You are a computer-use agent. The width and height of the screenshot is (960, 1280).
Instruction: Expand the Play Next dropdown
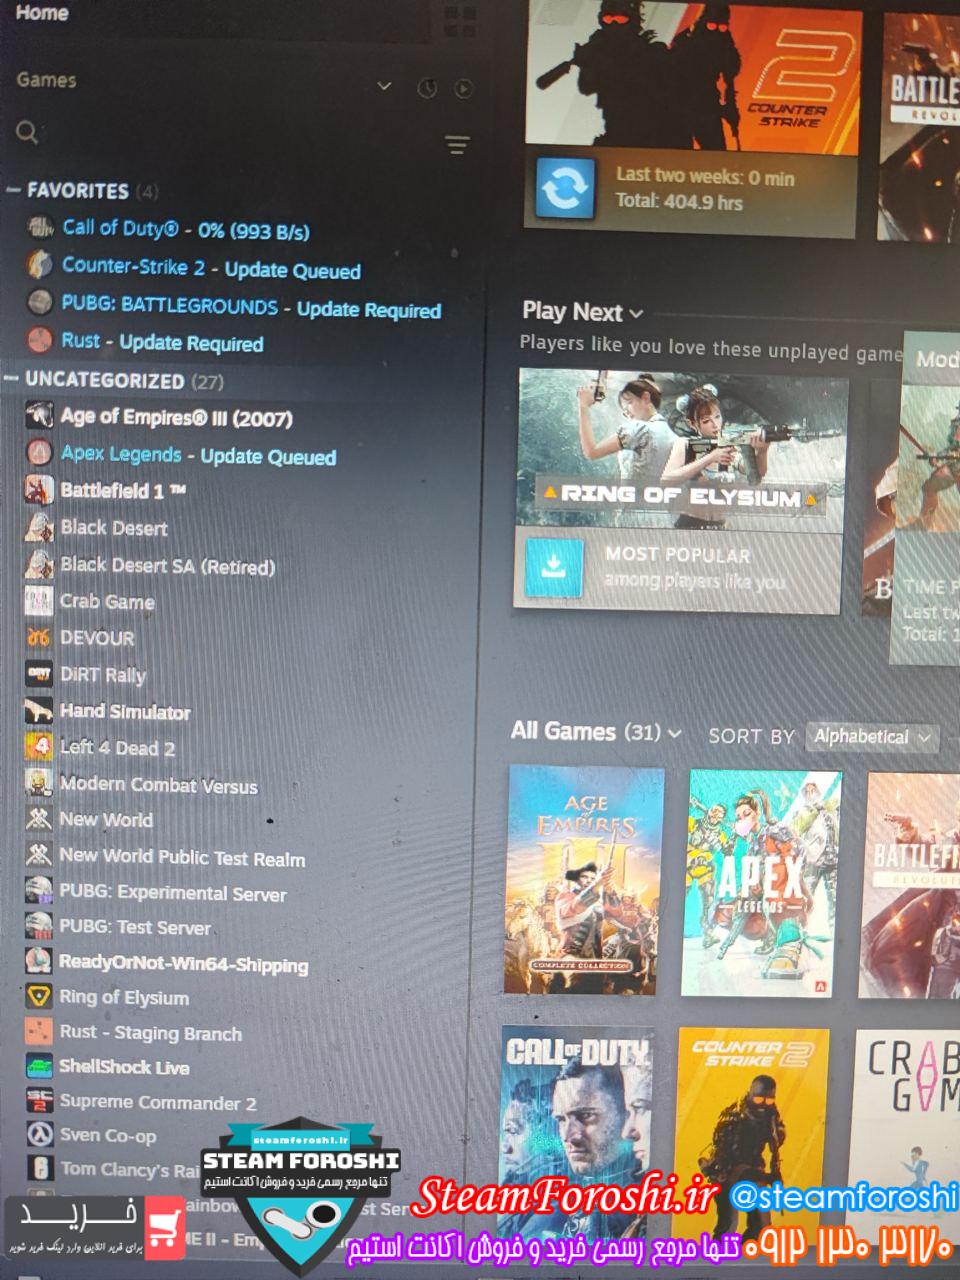(636, 314)
